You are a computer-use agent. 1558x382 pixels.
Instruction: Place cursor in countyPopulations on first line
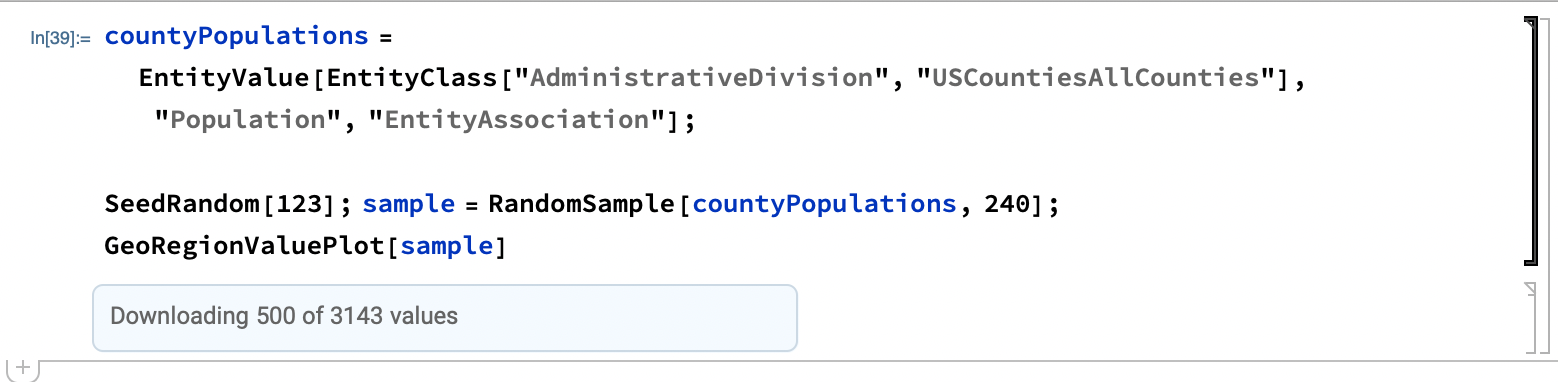(x=237, y=37)
